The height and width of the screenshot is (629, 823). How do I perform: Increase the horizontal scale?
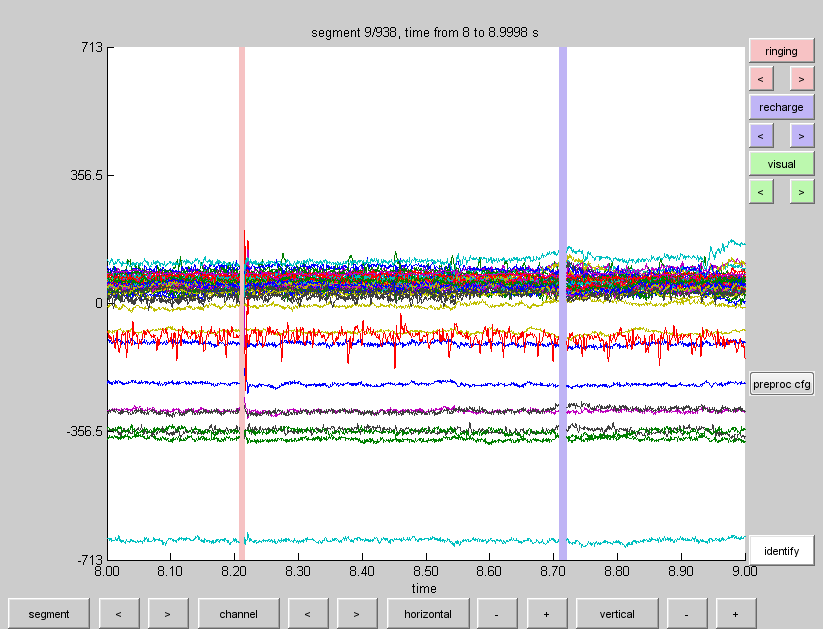(x=546, y=614)
